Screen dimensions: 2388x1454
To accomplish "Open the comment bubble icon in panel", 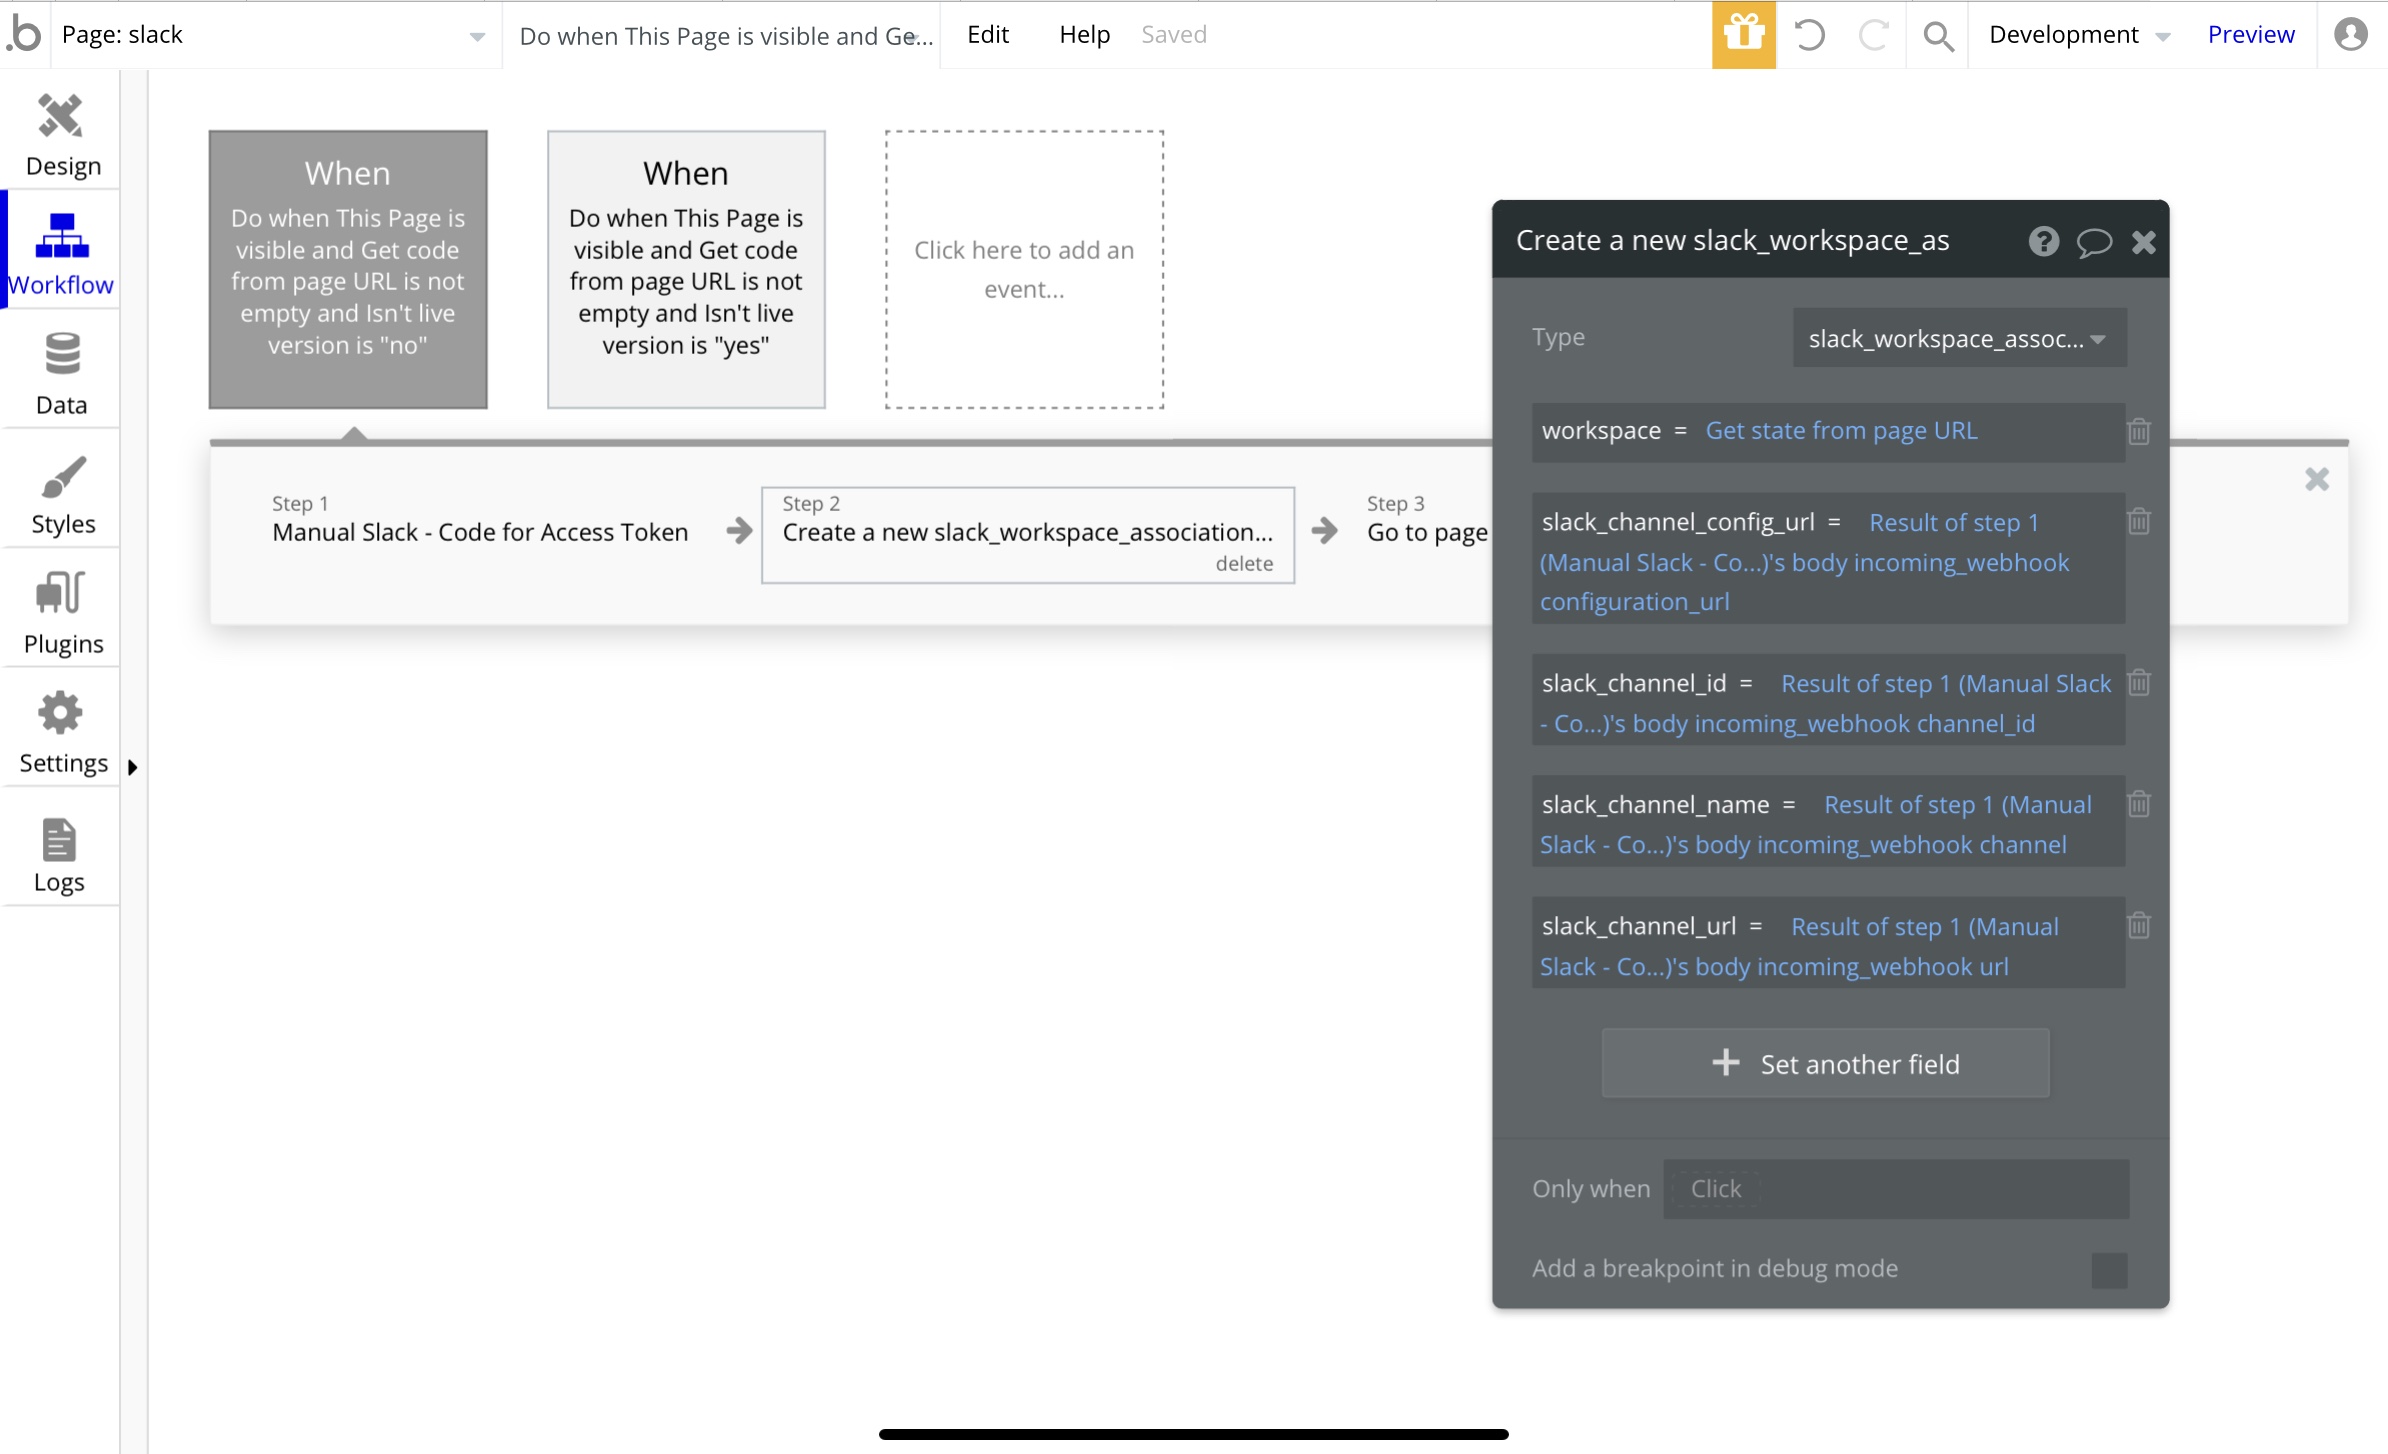I will pos(2093,241).
